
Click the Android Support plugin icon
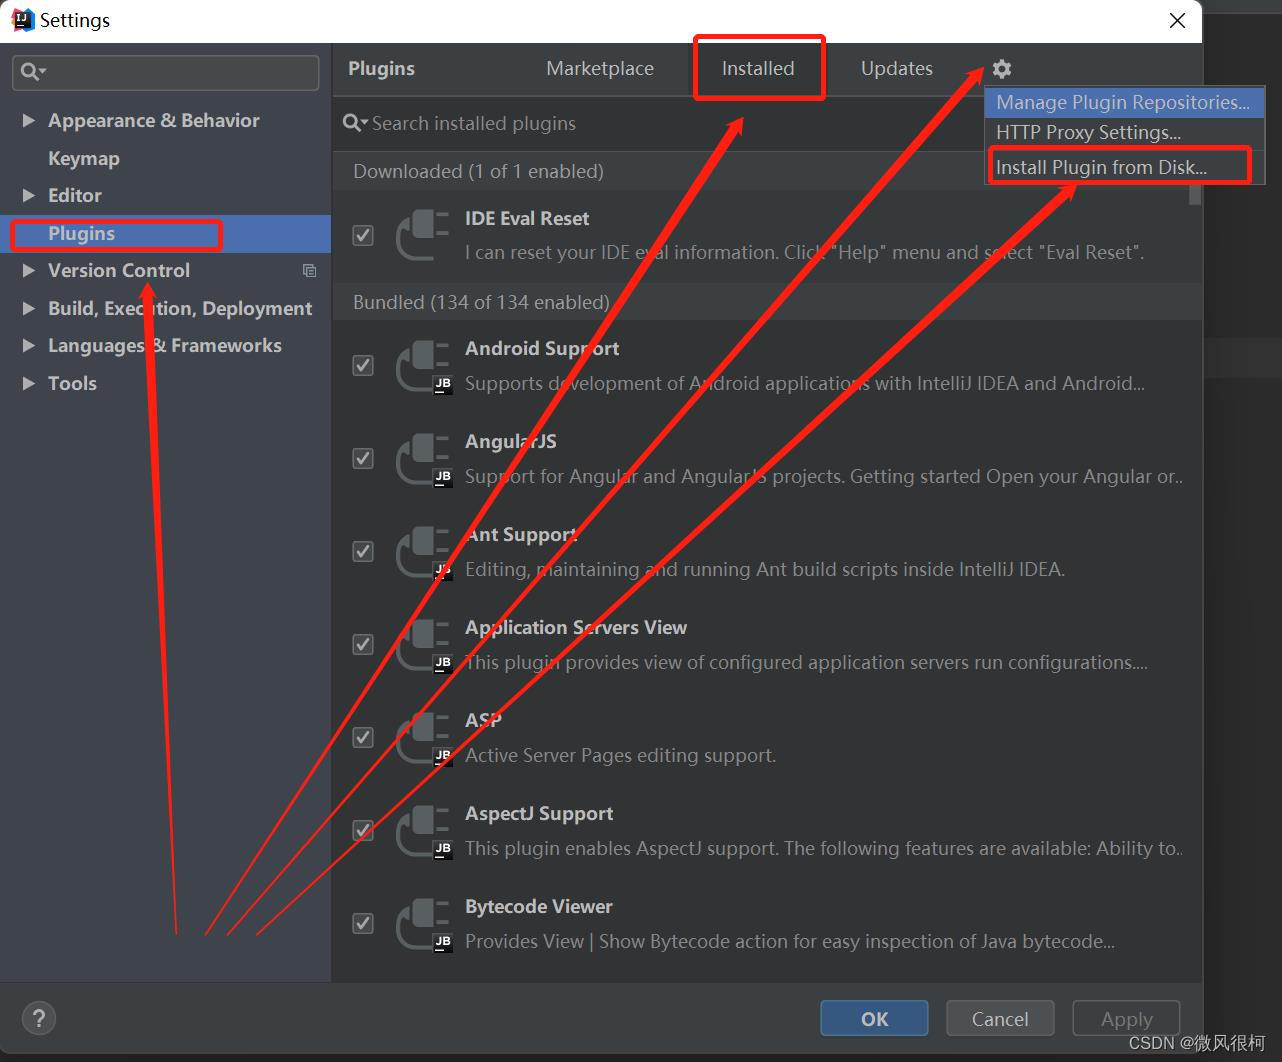[422, 366]
